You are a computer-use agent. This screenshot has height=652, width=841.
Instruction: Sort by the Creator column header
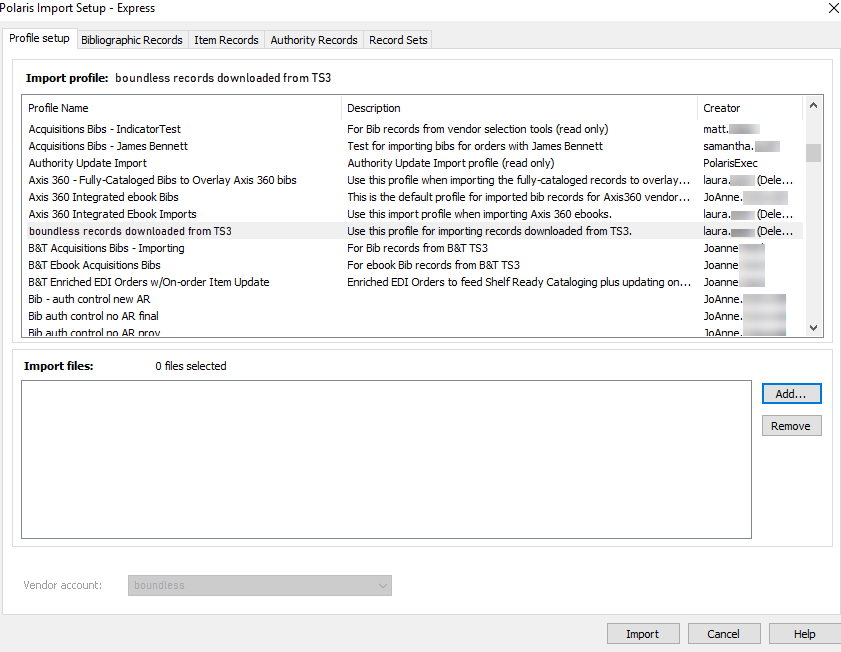coord(750,108)
